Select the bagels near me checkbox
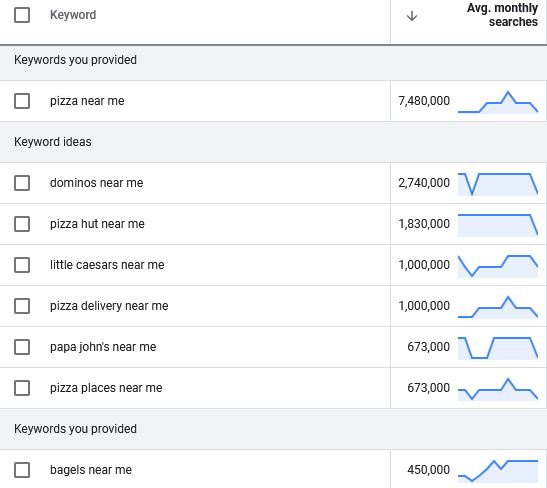 click(22, 470)
